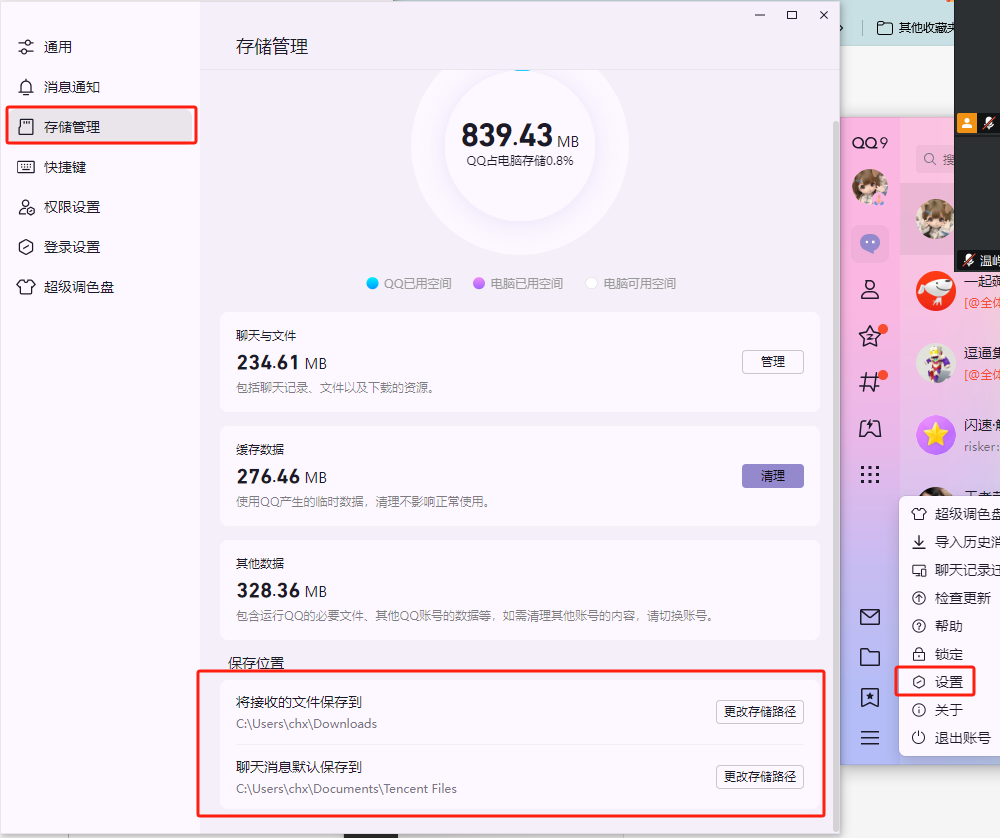Click the orange person icon in the dark overlay
The width and height of the screenshot is (1000, 838).
[x=967, y=123]
